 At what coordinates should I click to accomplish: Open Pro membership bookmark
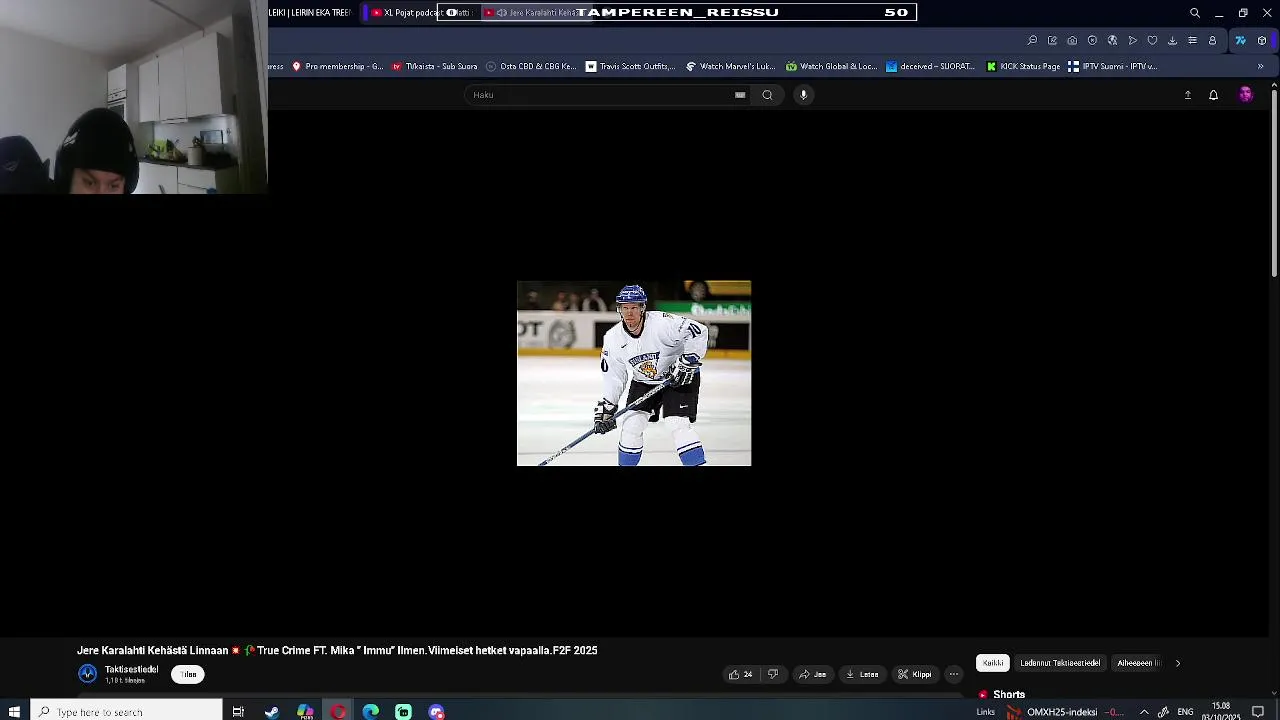337,67
